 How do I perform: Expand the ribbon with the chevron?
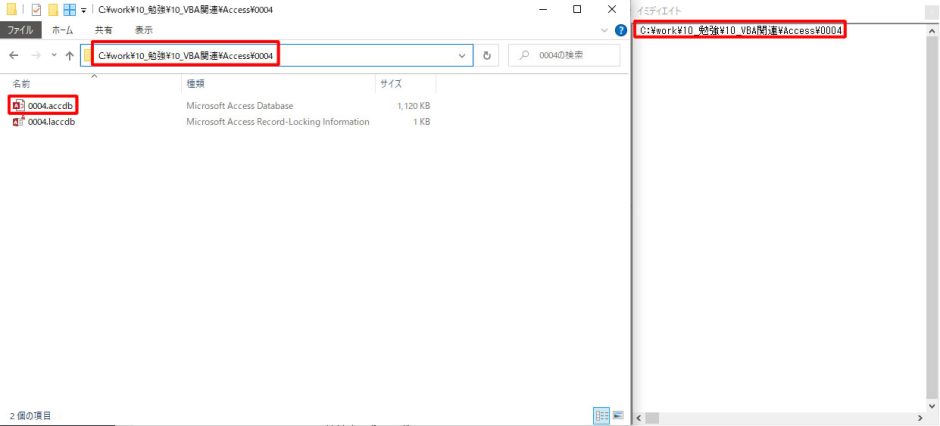[605, 30]
